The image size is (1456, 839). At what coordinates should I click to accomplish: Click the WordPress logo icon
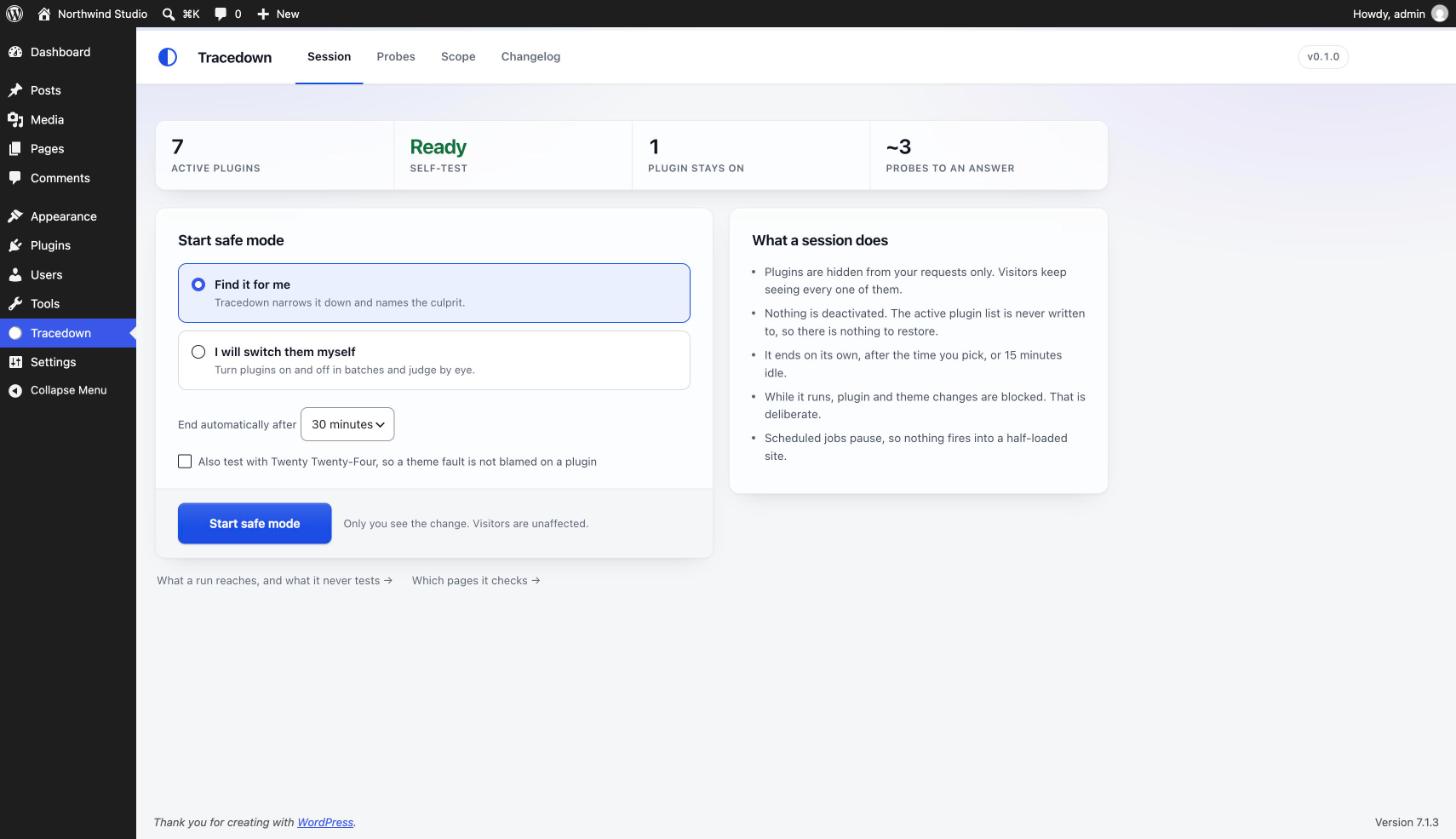click(15, 14)
